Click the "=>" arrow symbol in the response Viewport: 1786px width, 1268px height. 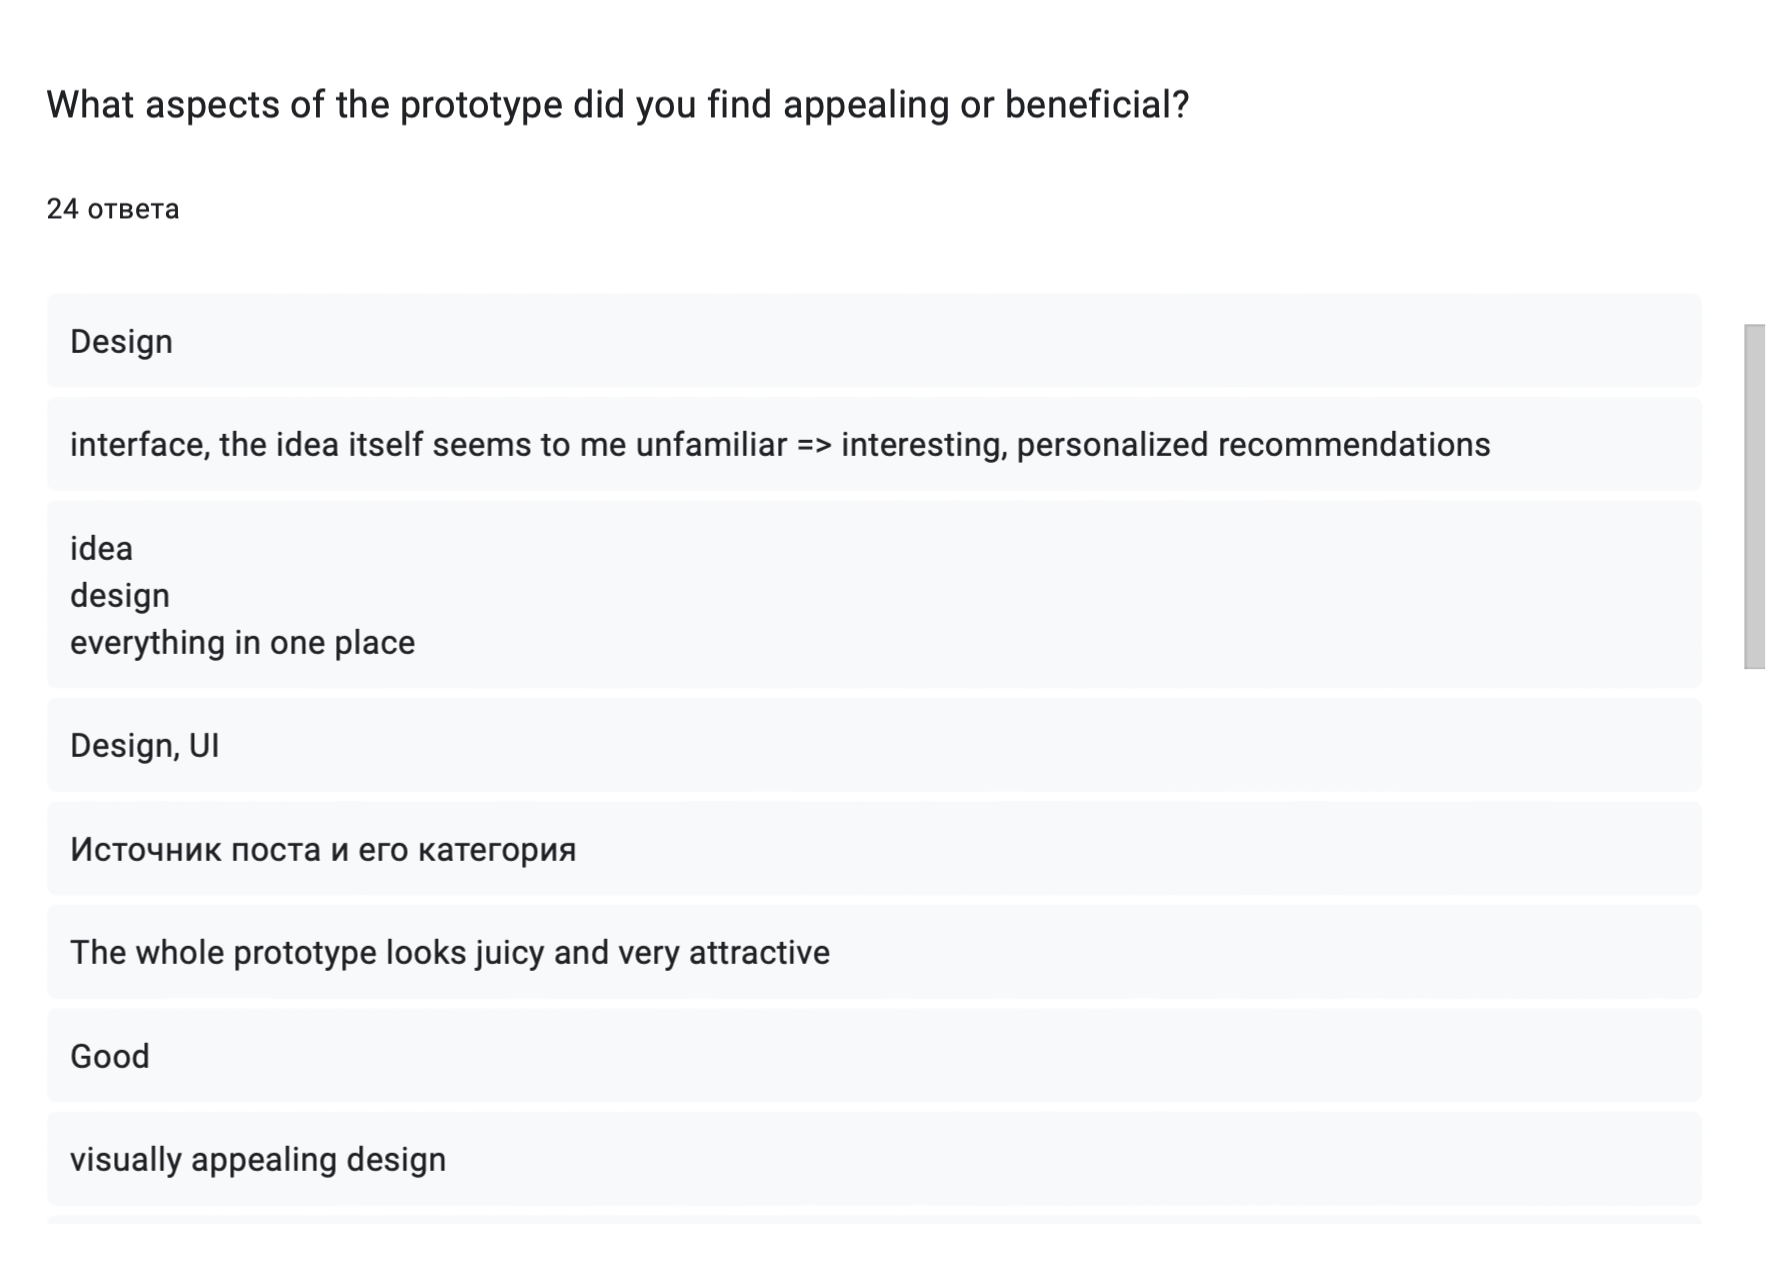[x=814, y=445]
